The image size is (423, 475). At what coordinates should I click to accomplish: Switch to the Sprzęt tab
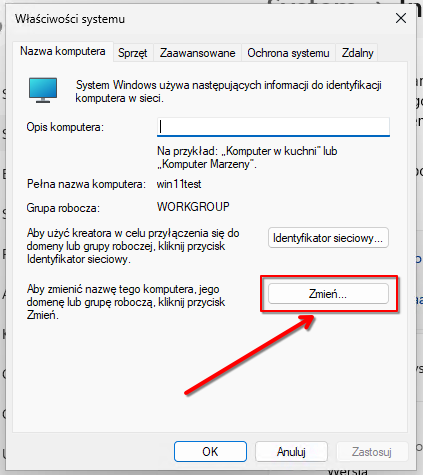tap(133, 53)
